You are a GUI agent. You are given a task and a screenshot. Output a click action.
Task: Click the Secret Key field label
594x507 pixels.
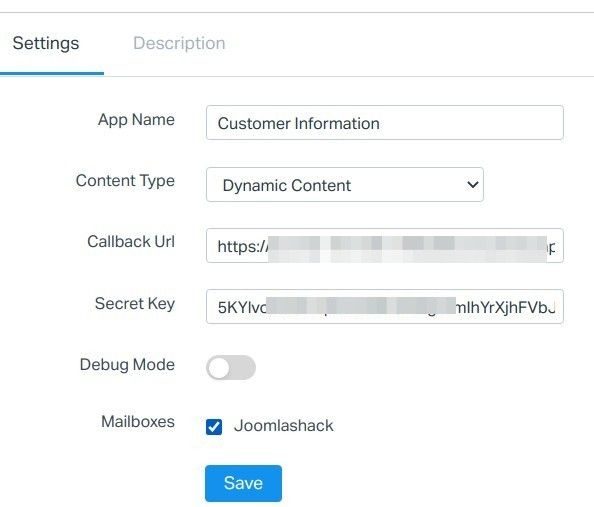tap(135, 304)
